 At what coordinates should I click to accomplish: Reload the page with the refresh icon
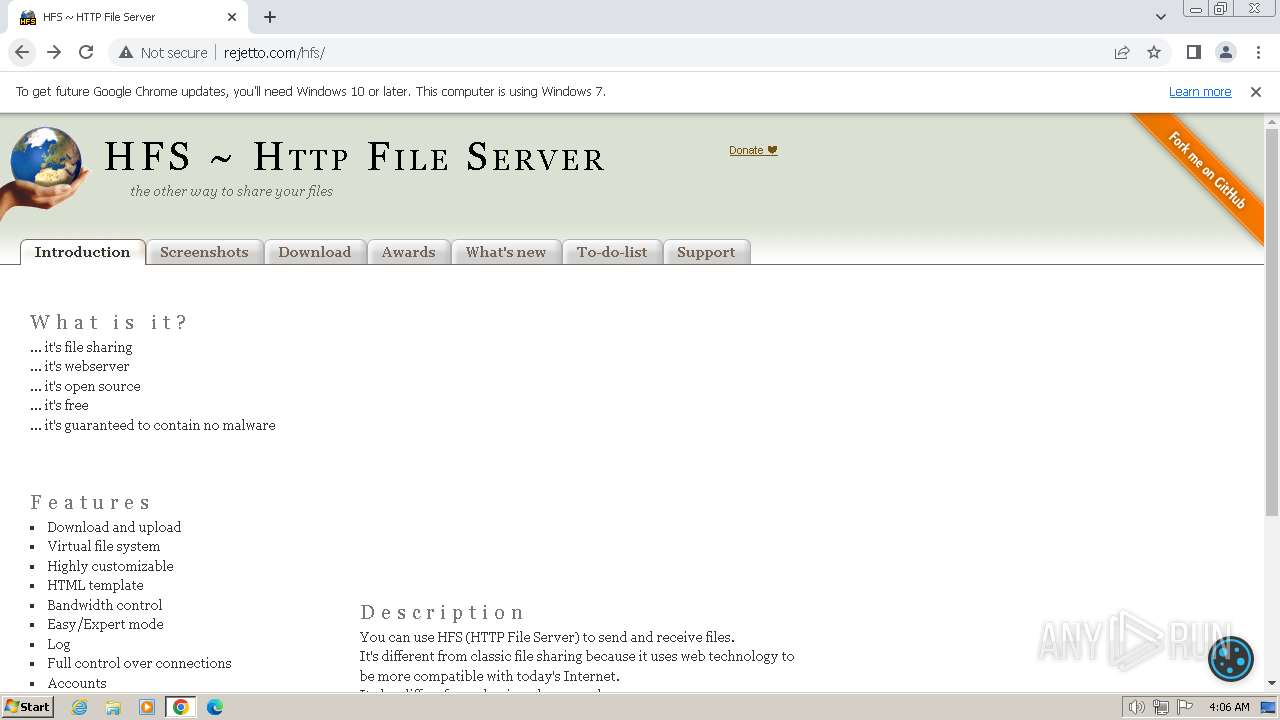tap(86, 52)
